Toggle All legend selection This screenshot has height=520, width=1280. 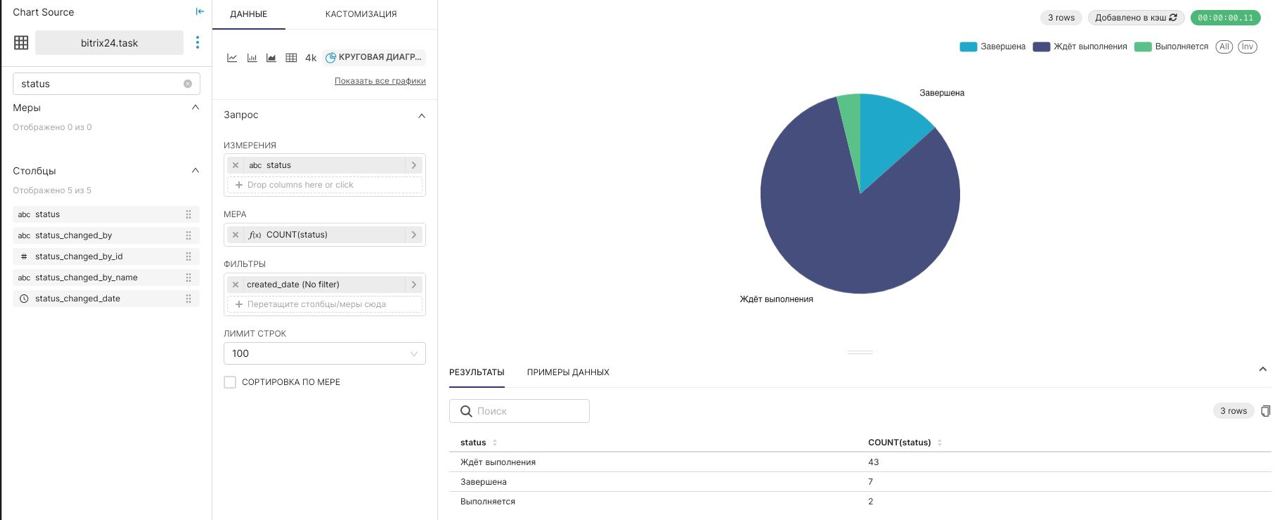1224,47
